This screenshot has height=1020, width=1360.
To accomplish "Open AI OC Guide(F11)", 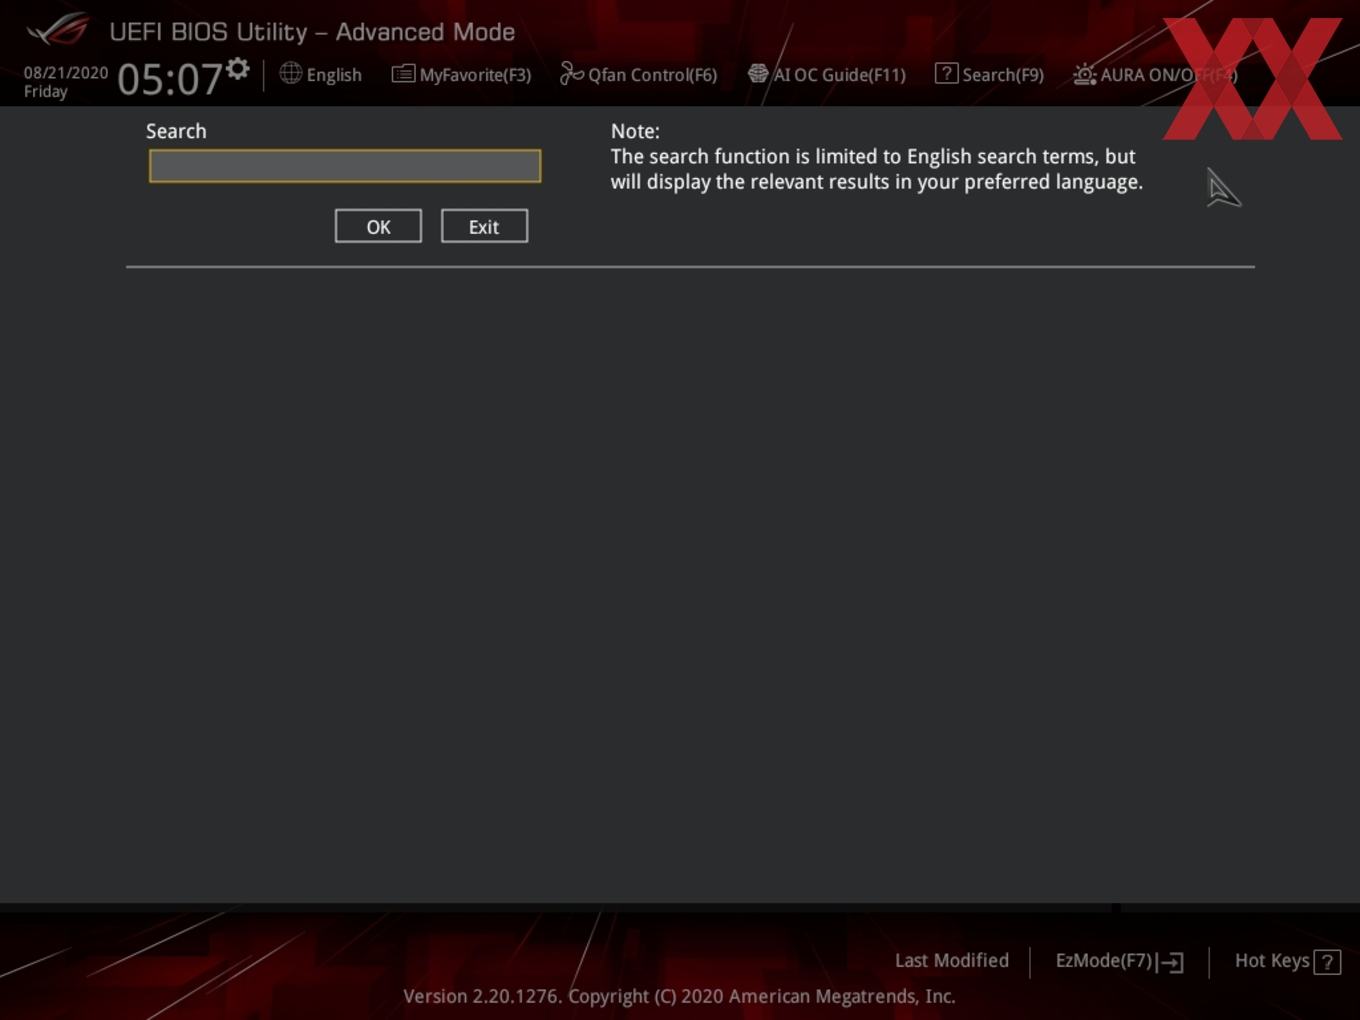I will click(x=839, y=75).
